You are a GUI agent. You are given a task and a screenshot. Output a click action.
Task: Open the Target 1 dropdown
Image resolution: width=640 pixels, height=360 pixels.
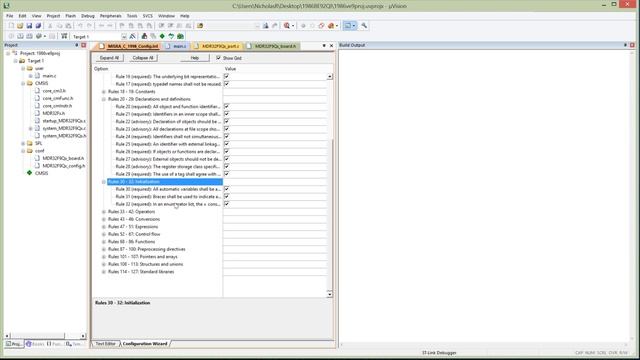tap(124, 36)
